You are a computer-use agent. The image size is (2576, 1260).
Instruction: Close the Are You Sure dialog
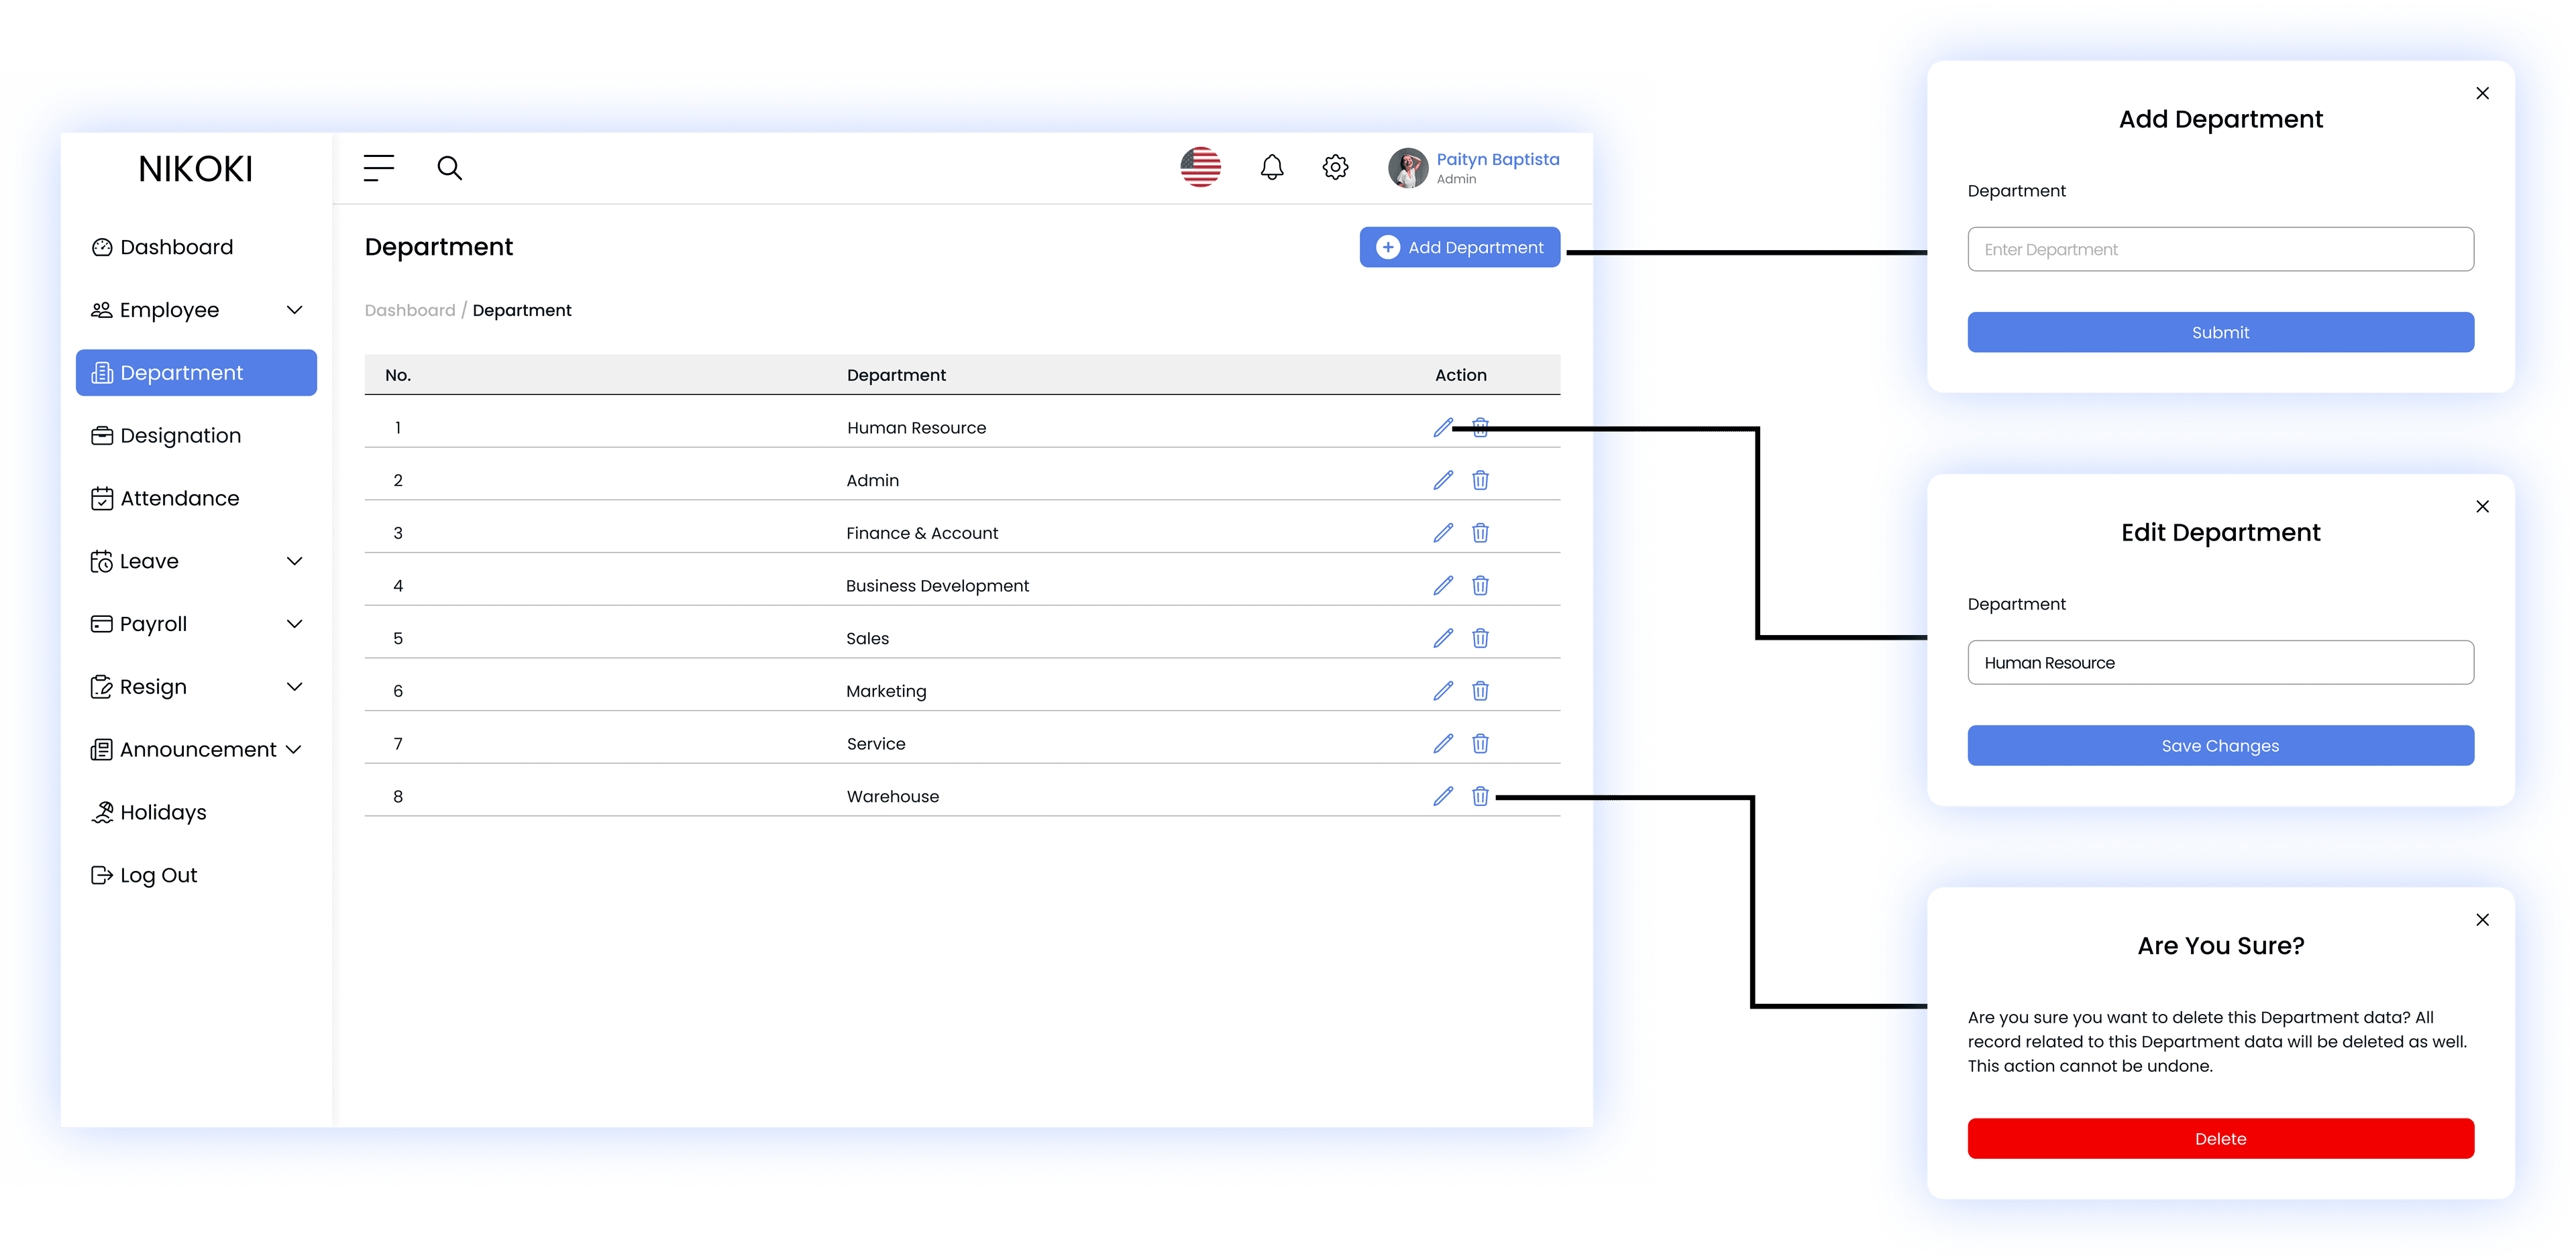(x=2482, y=920)
